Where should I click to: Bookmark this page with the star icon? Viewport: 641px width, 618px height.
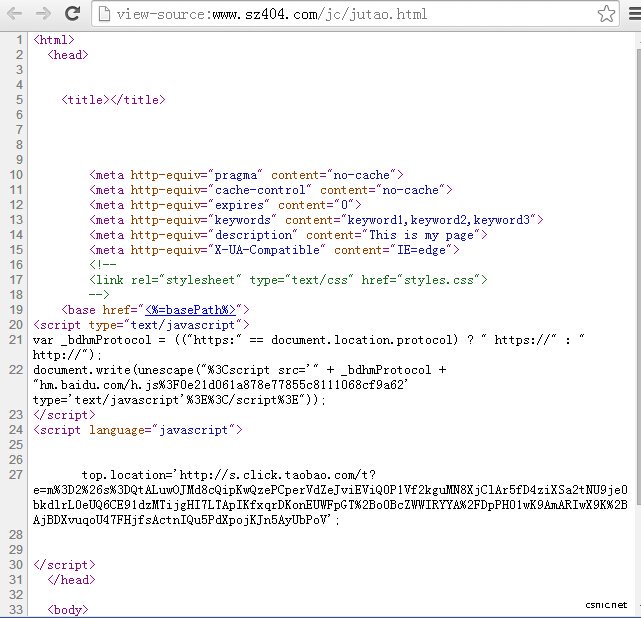pos(606,14)
